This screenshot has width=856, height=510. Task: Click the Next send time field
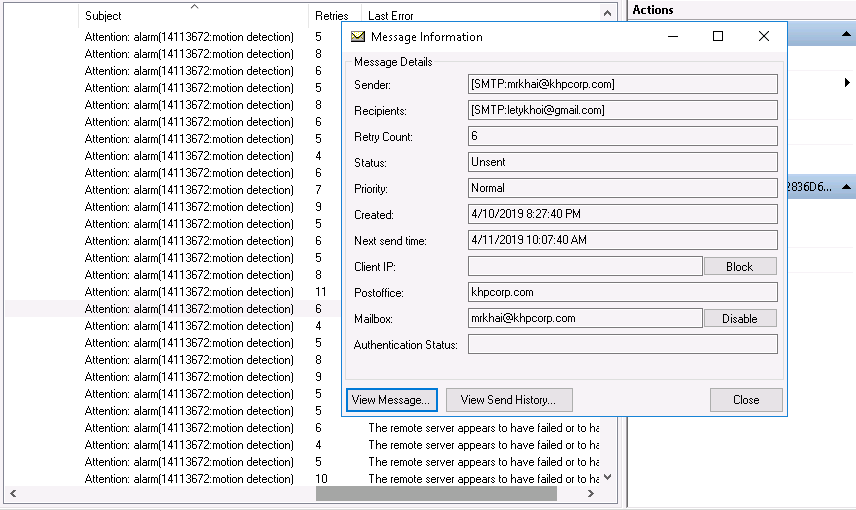pyautogui.click(x=622, y=240)
